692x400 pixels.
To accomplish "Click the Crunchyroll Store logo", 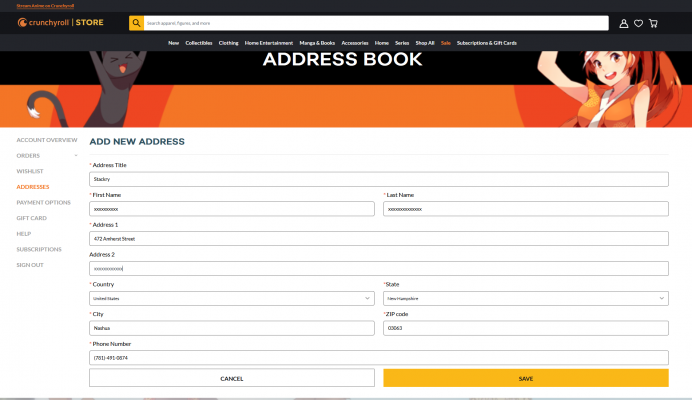I will pos(61,22).
